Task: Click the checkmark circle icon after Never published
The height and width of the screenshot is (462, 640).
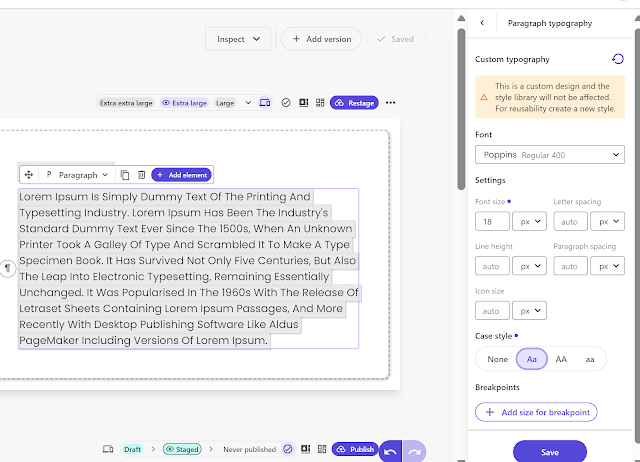Action: tap(288, 449)
